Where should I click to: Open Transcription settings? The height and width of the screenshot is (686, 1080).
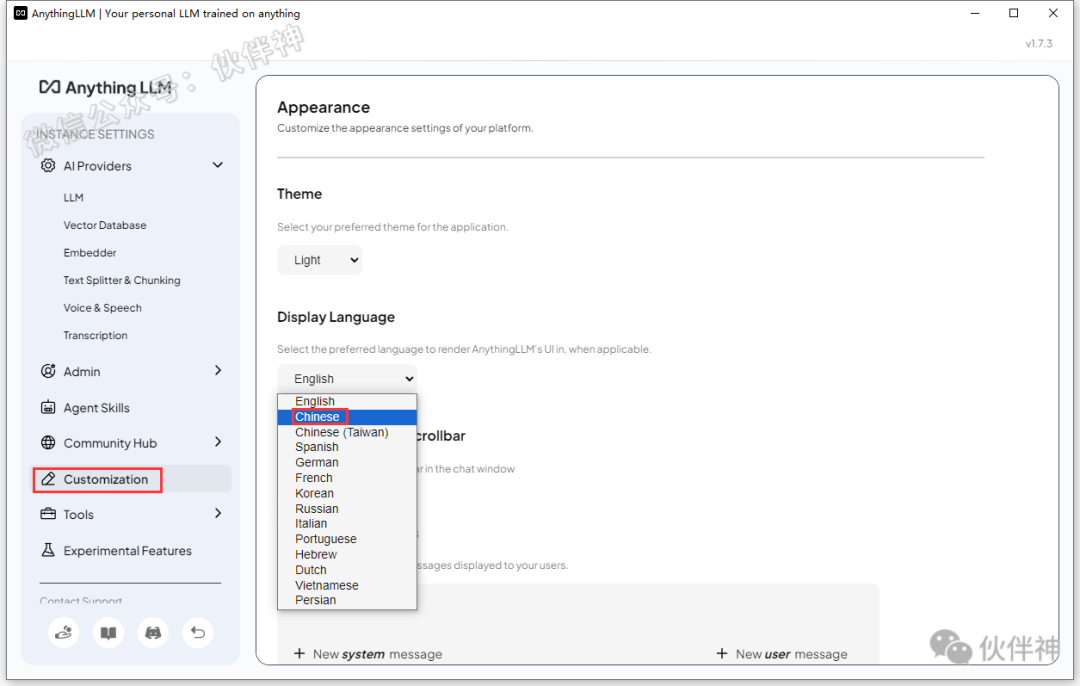95,335
